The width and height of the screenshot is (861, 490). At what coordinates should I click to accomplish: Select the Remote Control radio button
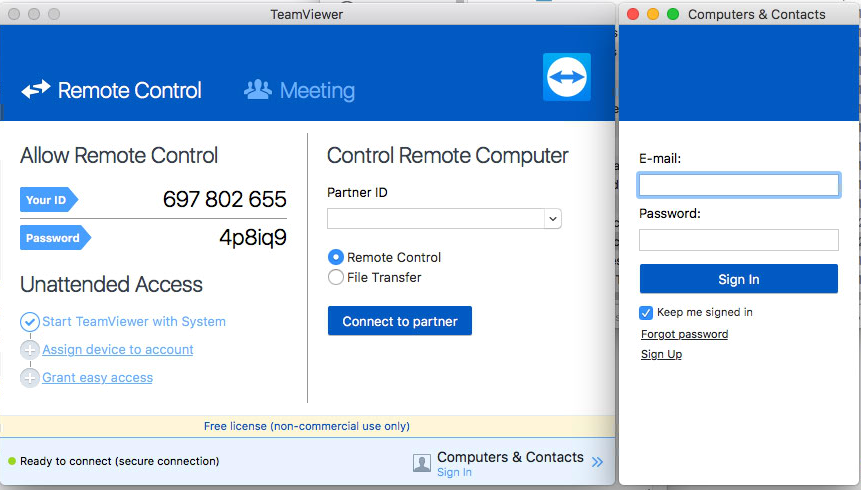(336, 257)
